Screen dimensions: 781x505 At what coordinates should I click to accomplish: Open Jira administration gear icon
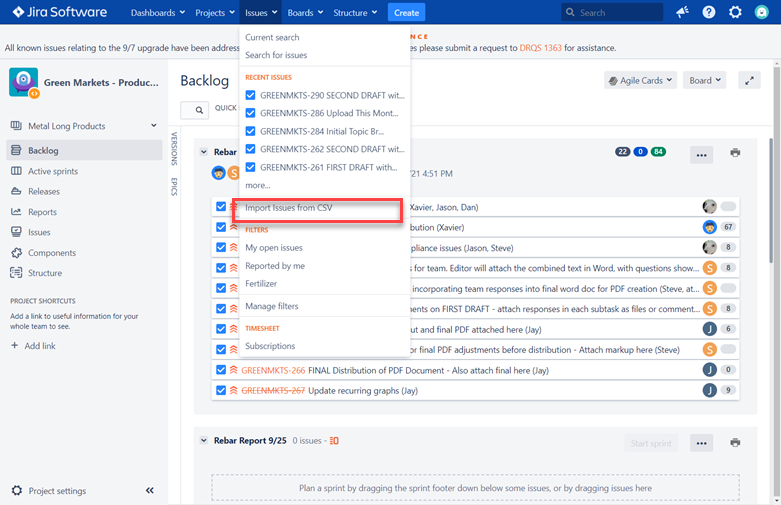[x=735, y=12]
